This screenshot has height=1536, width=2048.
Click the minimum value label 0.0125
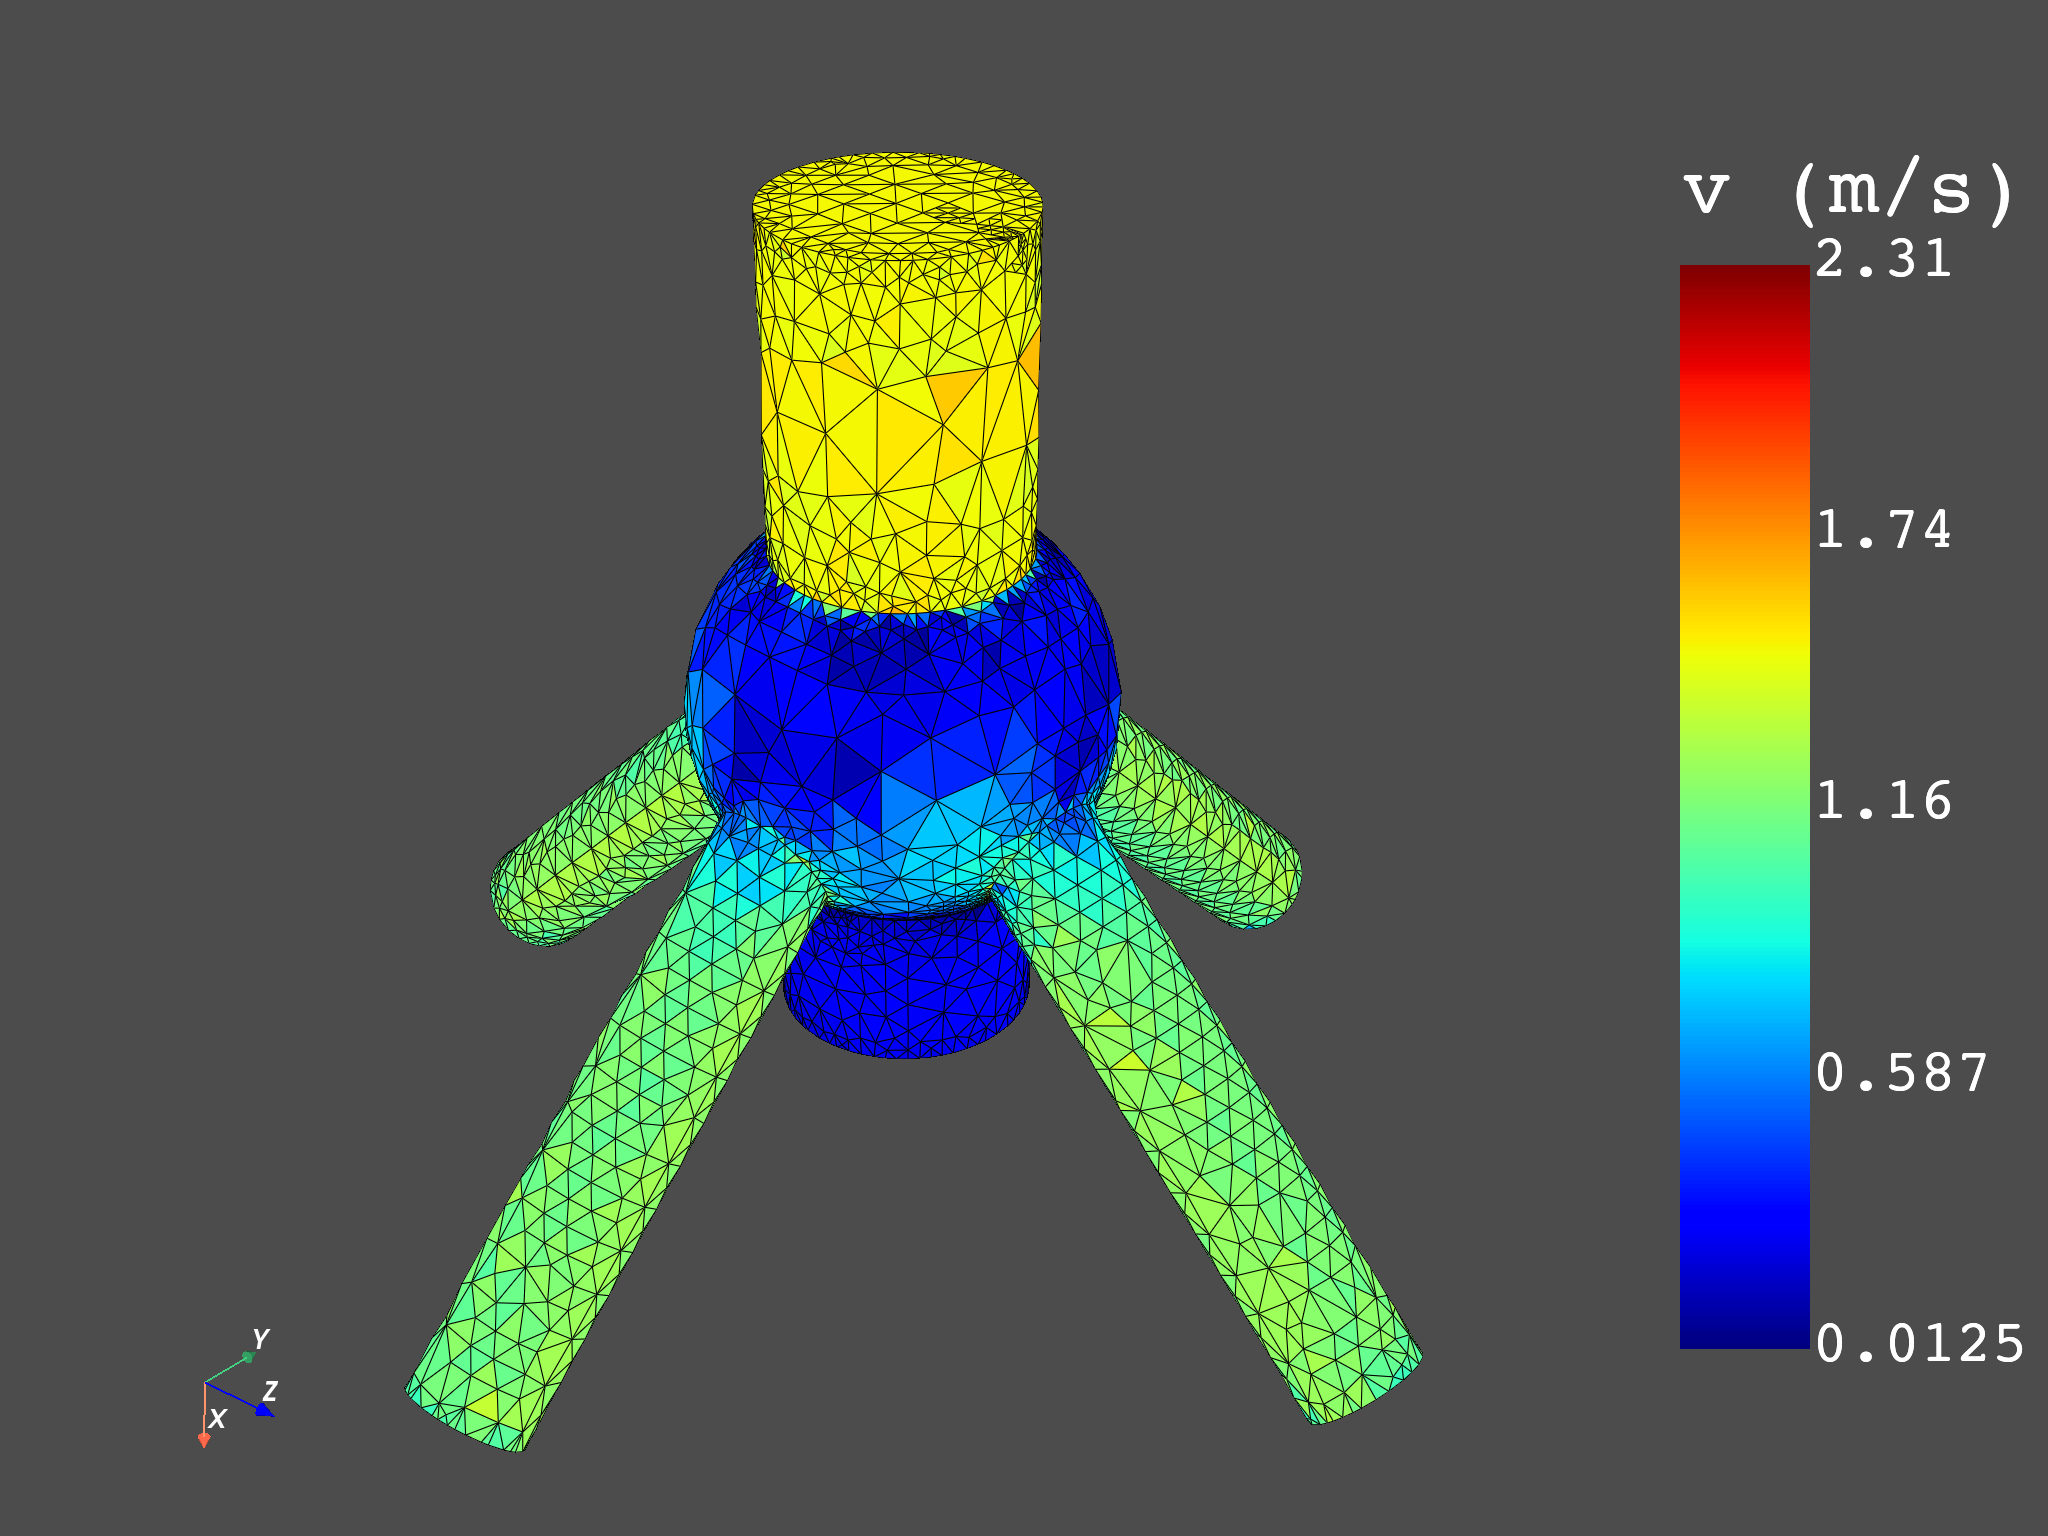(1920, 1344)
